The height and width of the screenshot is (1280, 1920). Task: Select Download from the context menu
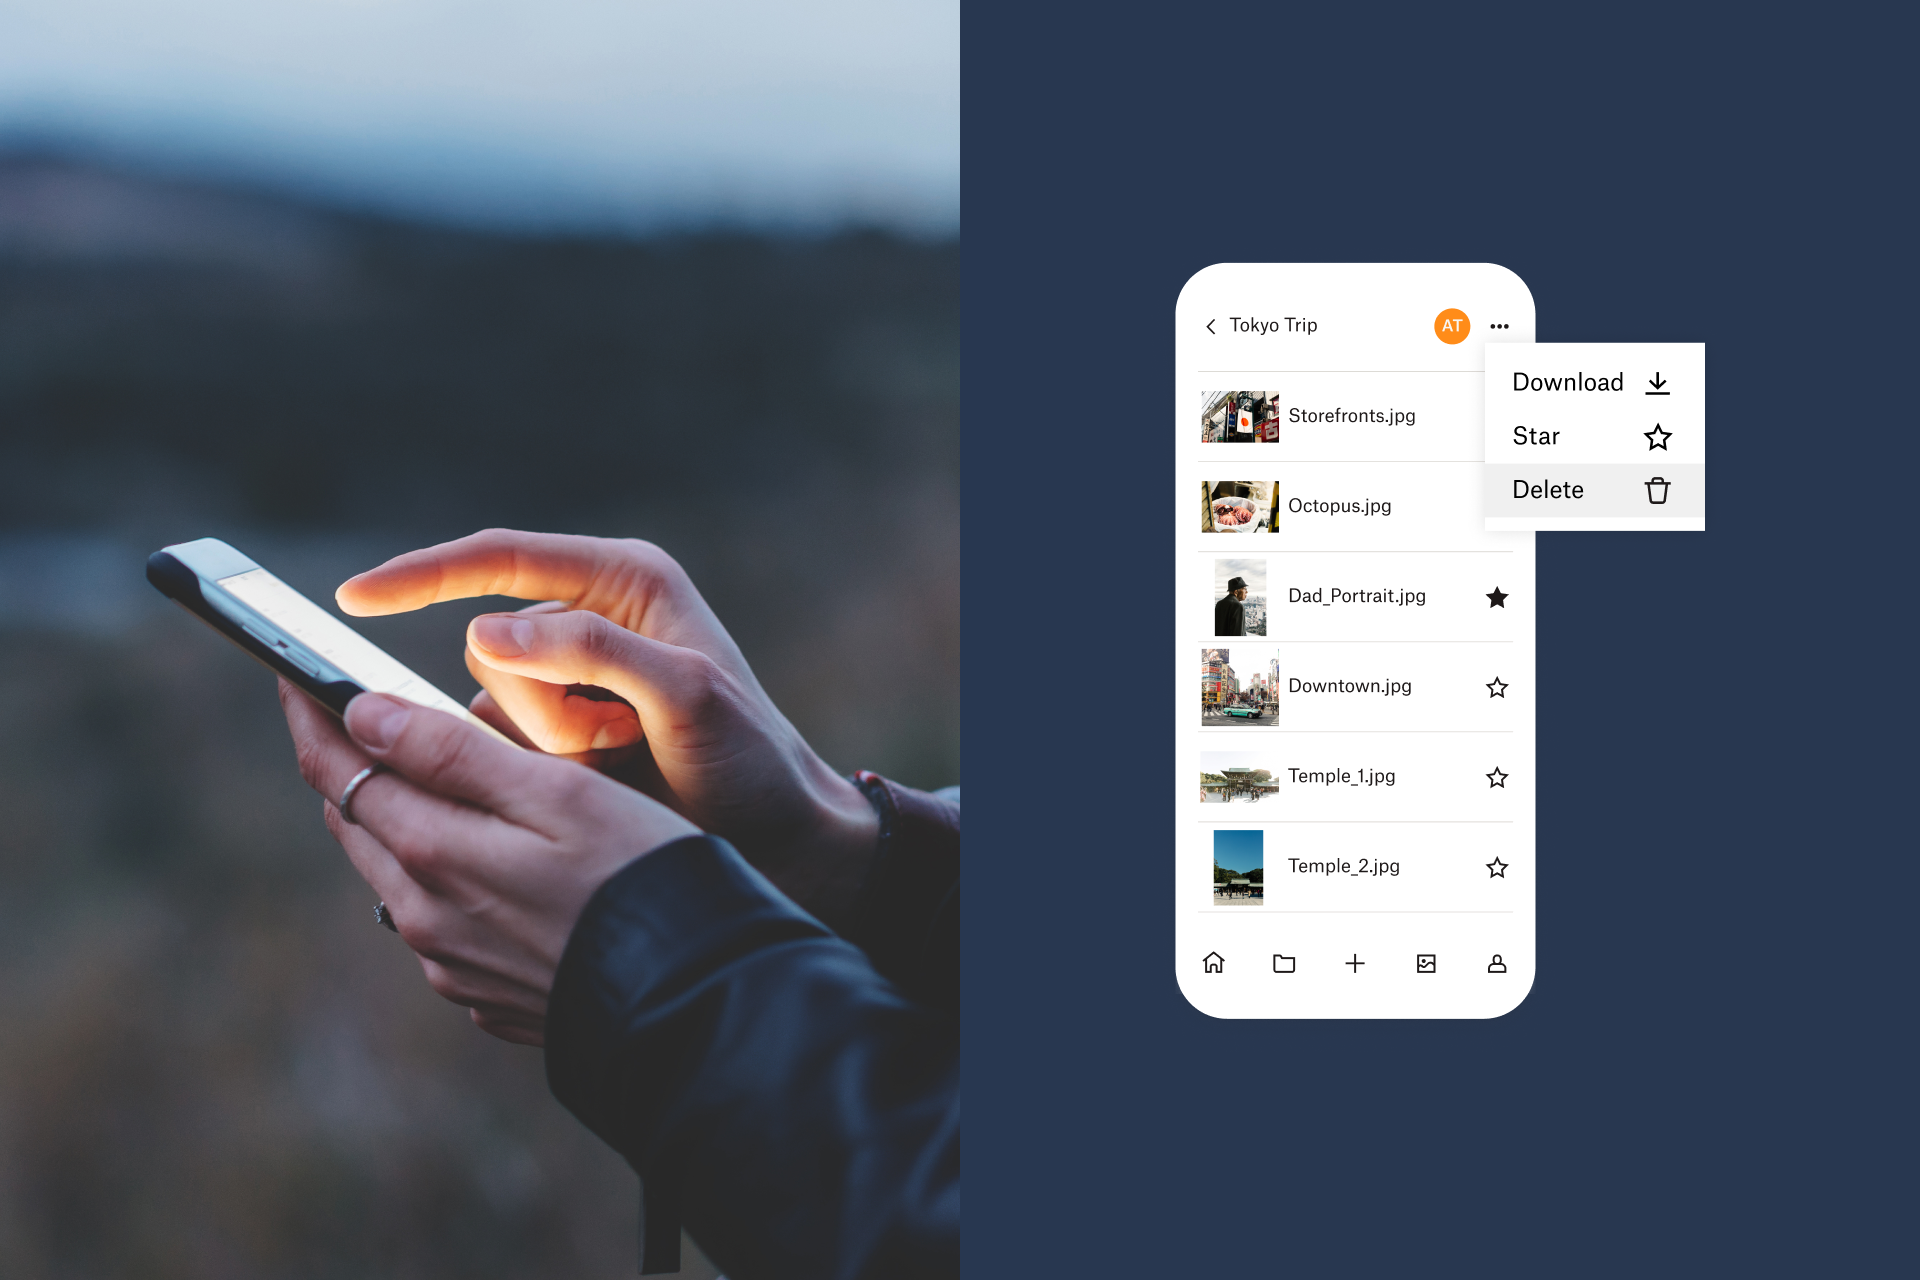pos(1569,383)
